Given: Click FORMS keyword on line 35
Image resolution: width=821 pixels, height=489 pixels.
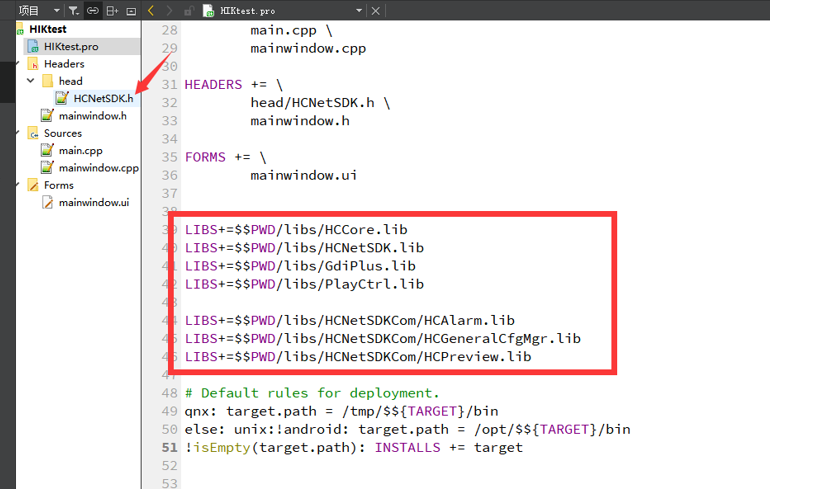Looking at the screenshot, I should pyautogui.click(x=205, y=157).
